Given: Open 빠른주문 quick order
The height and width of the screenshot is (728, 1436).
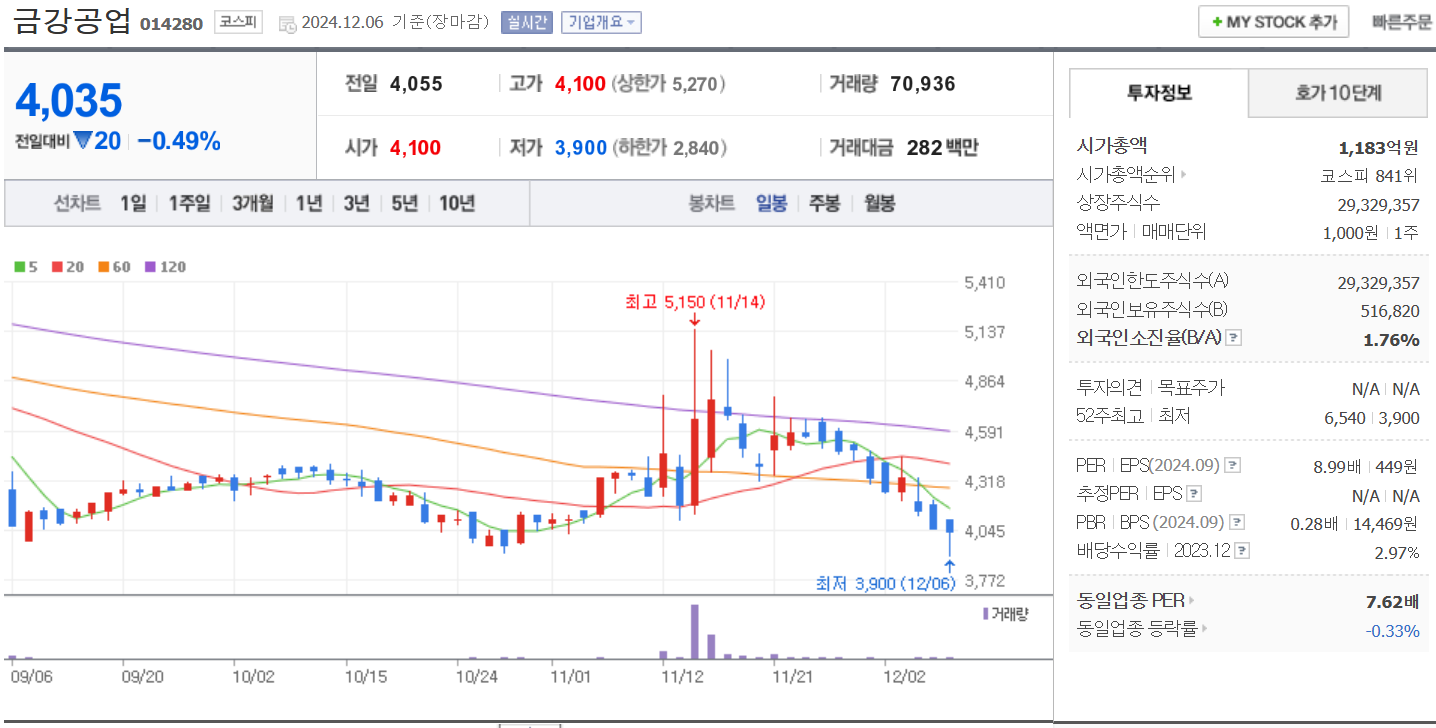Looking at the screenshot, I should coord(1402,22).
